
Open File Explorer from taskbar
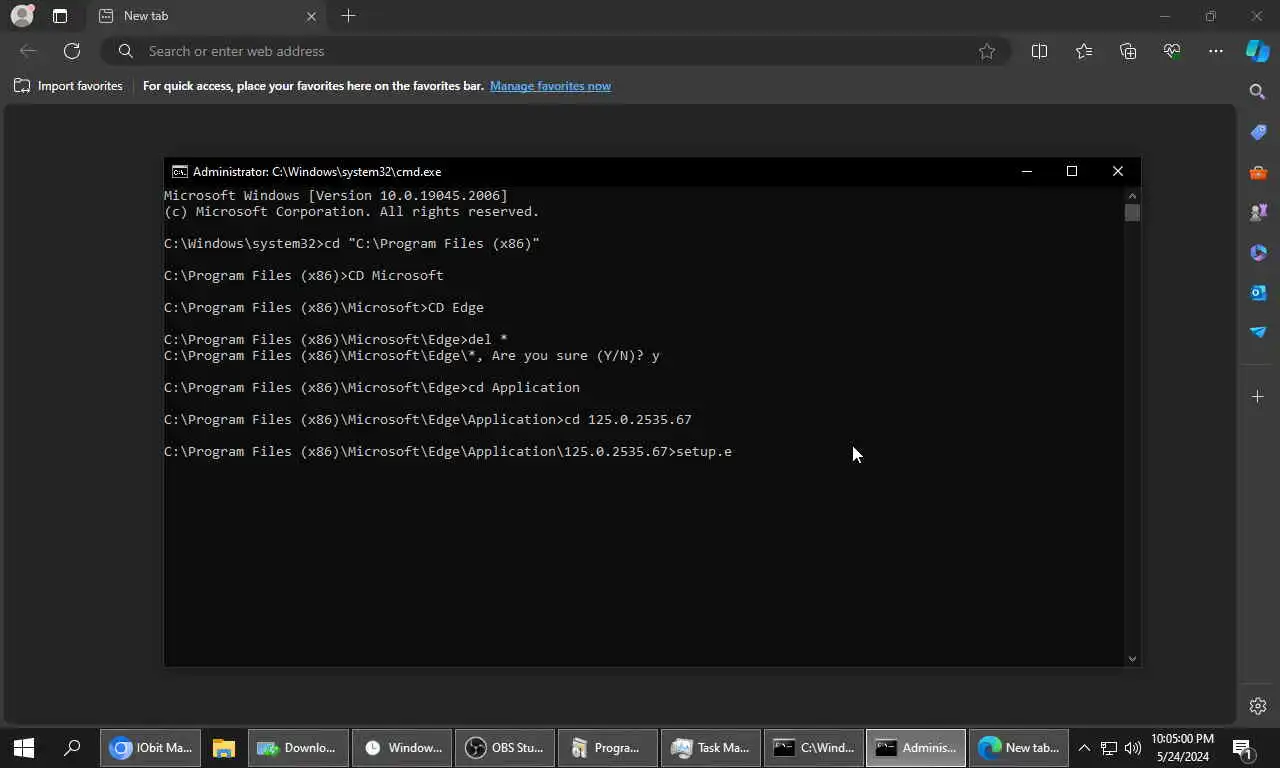(x=223, y=747)
